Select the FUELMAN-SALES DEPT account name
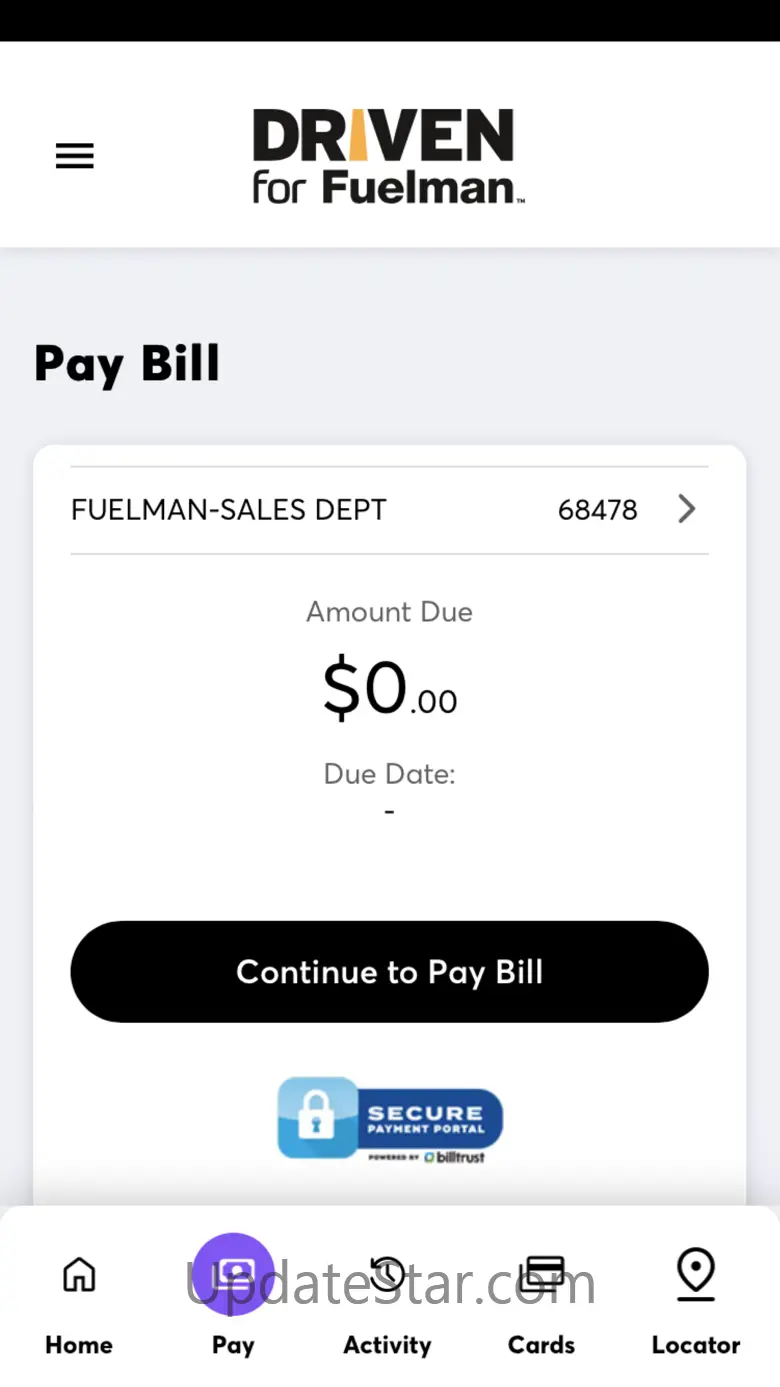The image size is (780, 1387). tap(228, 510)
